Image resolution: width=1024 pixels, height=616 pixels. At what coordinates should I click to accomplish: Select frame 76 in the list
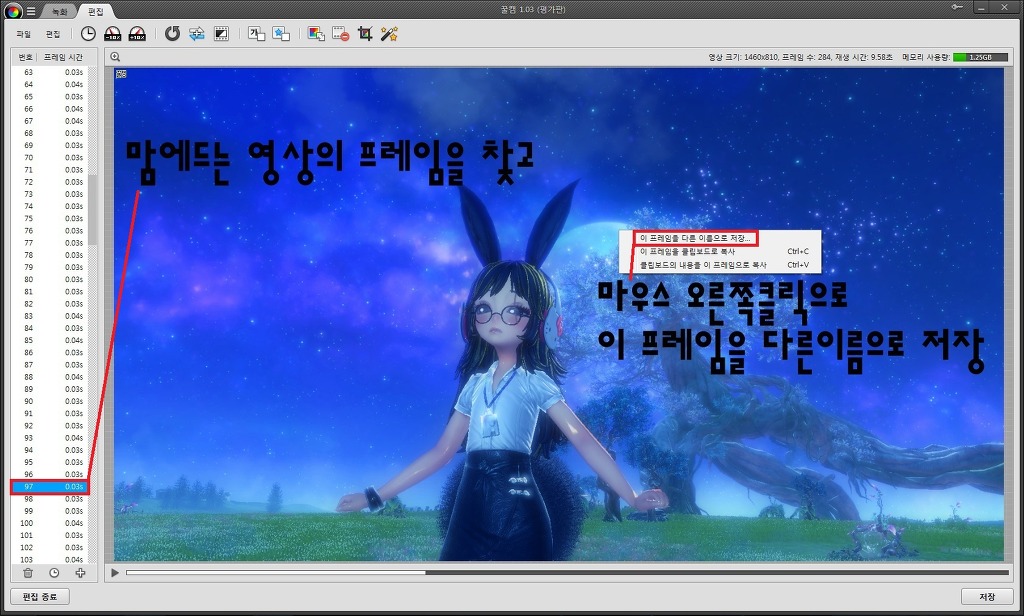50,231
